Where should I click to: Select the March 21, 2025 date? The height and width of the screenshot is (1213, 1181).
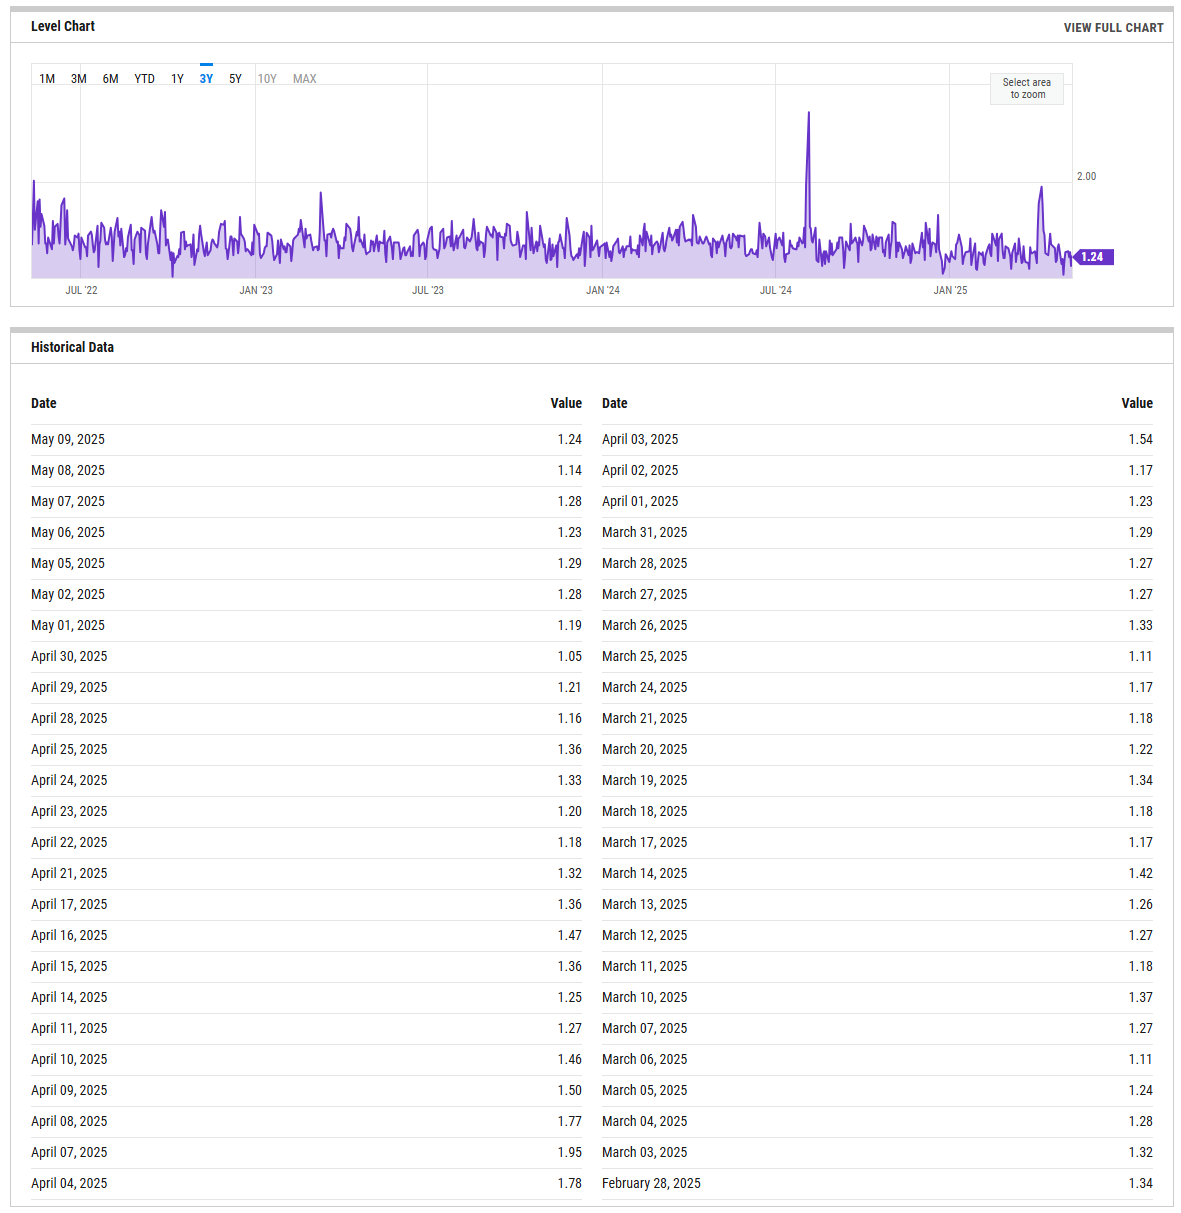pos(645,718)
